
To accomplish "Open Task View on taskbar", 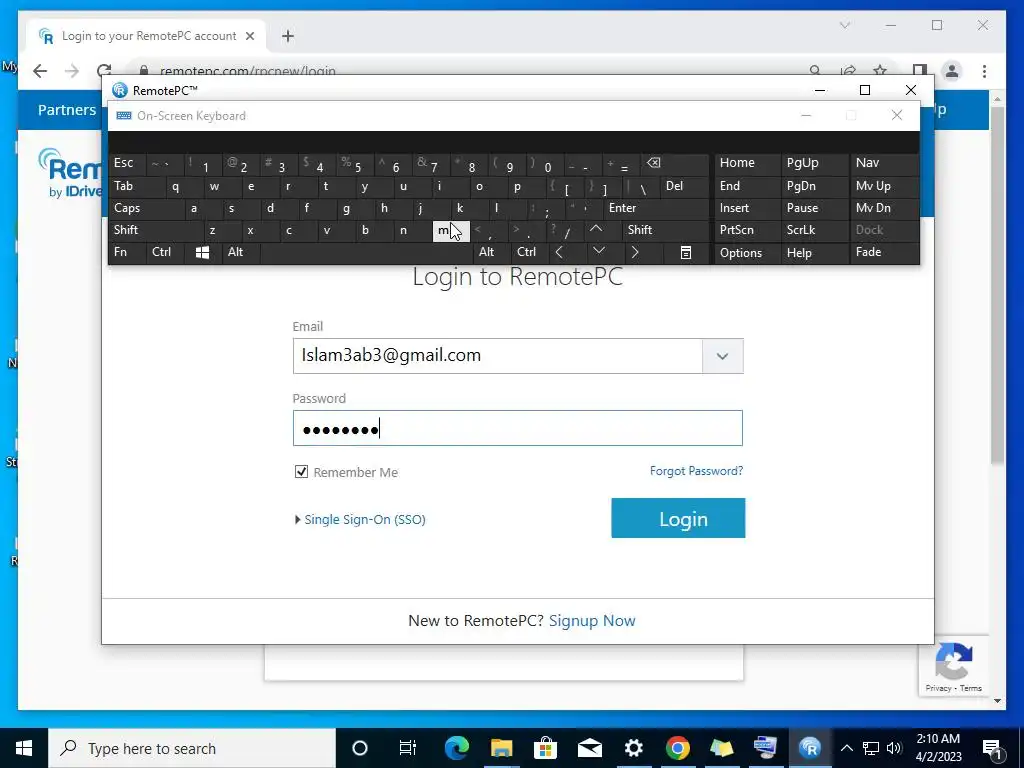I will 408,748.
